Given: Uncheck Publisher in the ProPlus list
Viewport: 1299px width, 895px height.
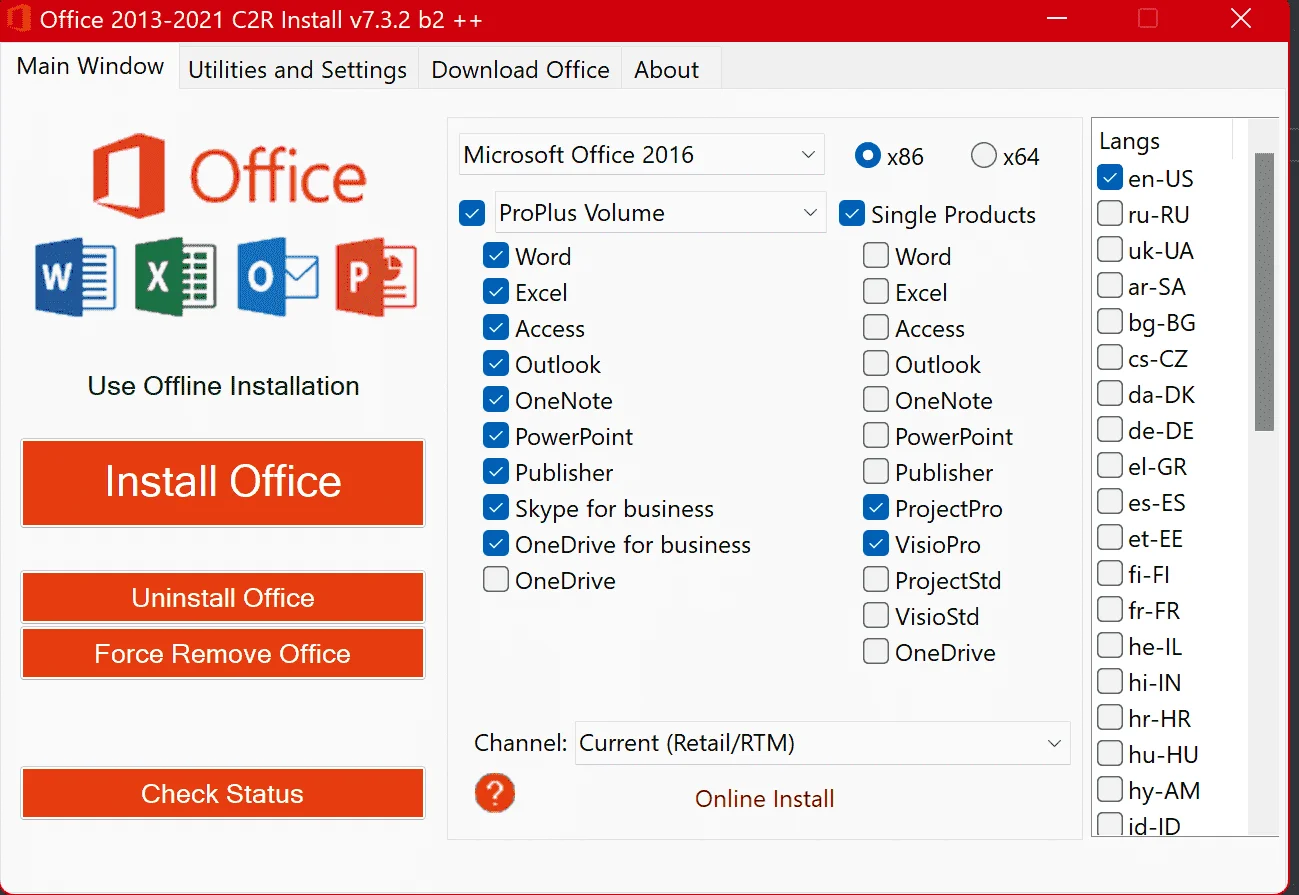Looking at the screenshot, I should (496, 472).
